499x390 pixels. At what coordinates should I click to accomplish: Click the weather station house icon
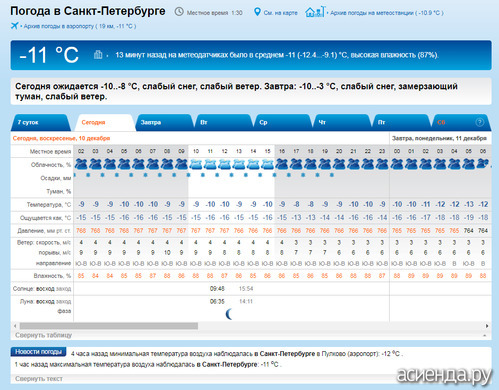[x=314, y=12]
